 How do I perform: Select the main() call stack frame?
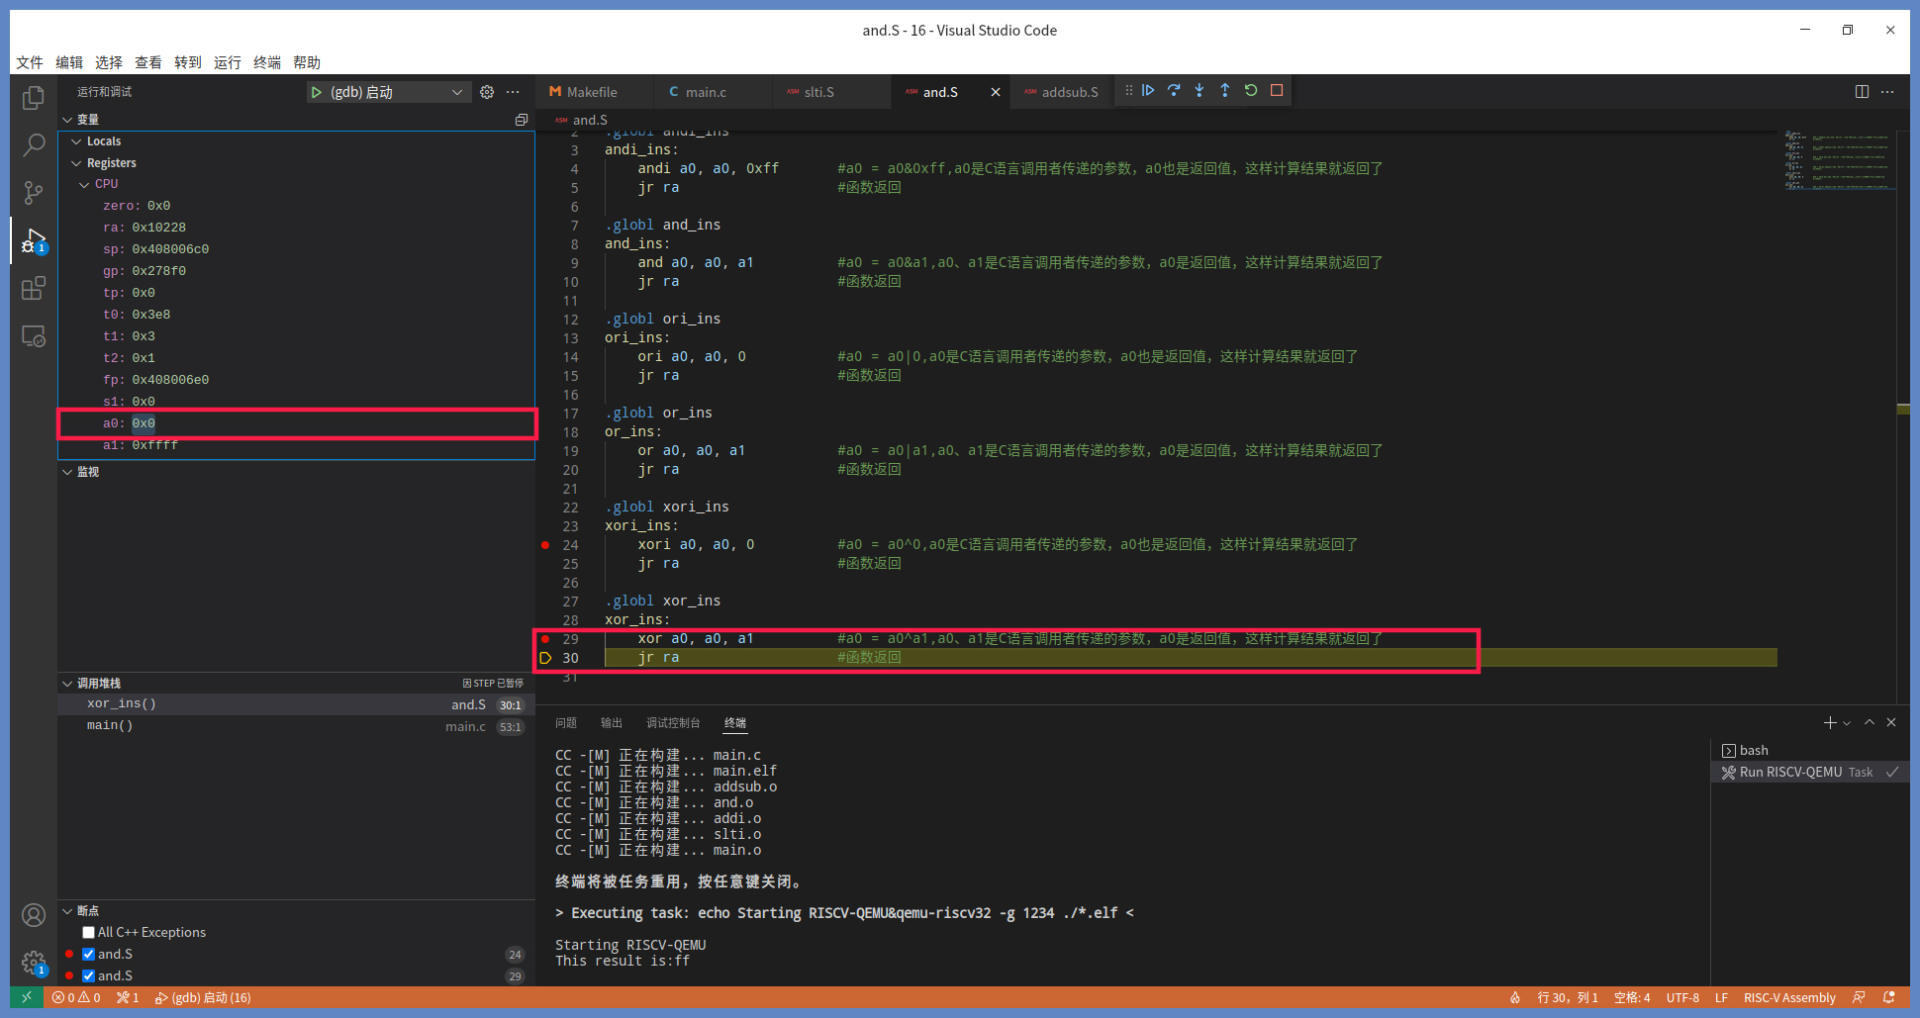pos(110,726)
